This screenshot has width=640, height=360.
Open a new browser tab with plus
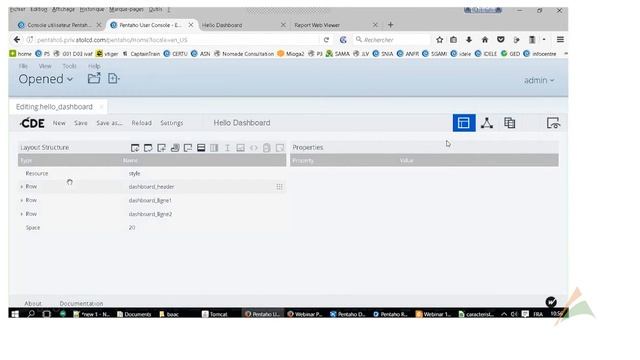point(391,25)
